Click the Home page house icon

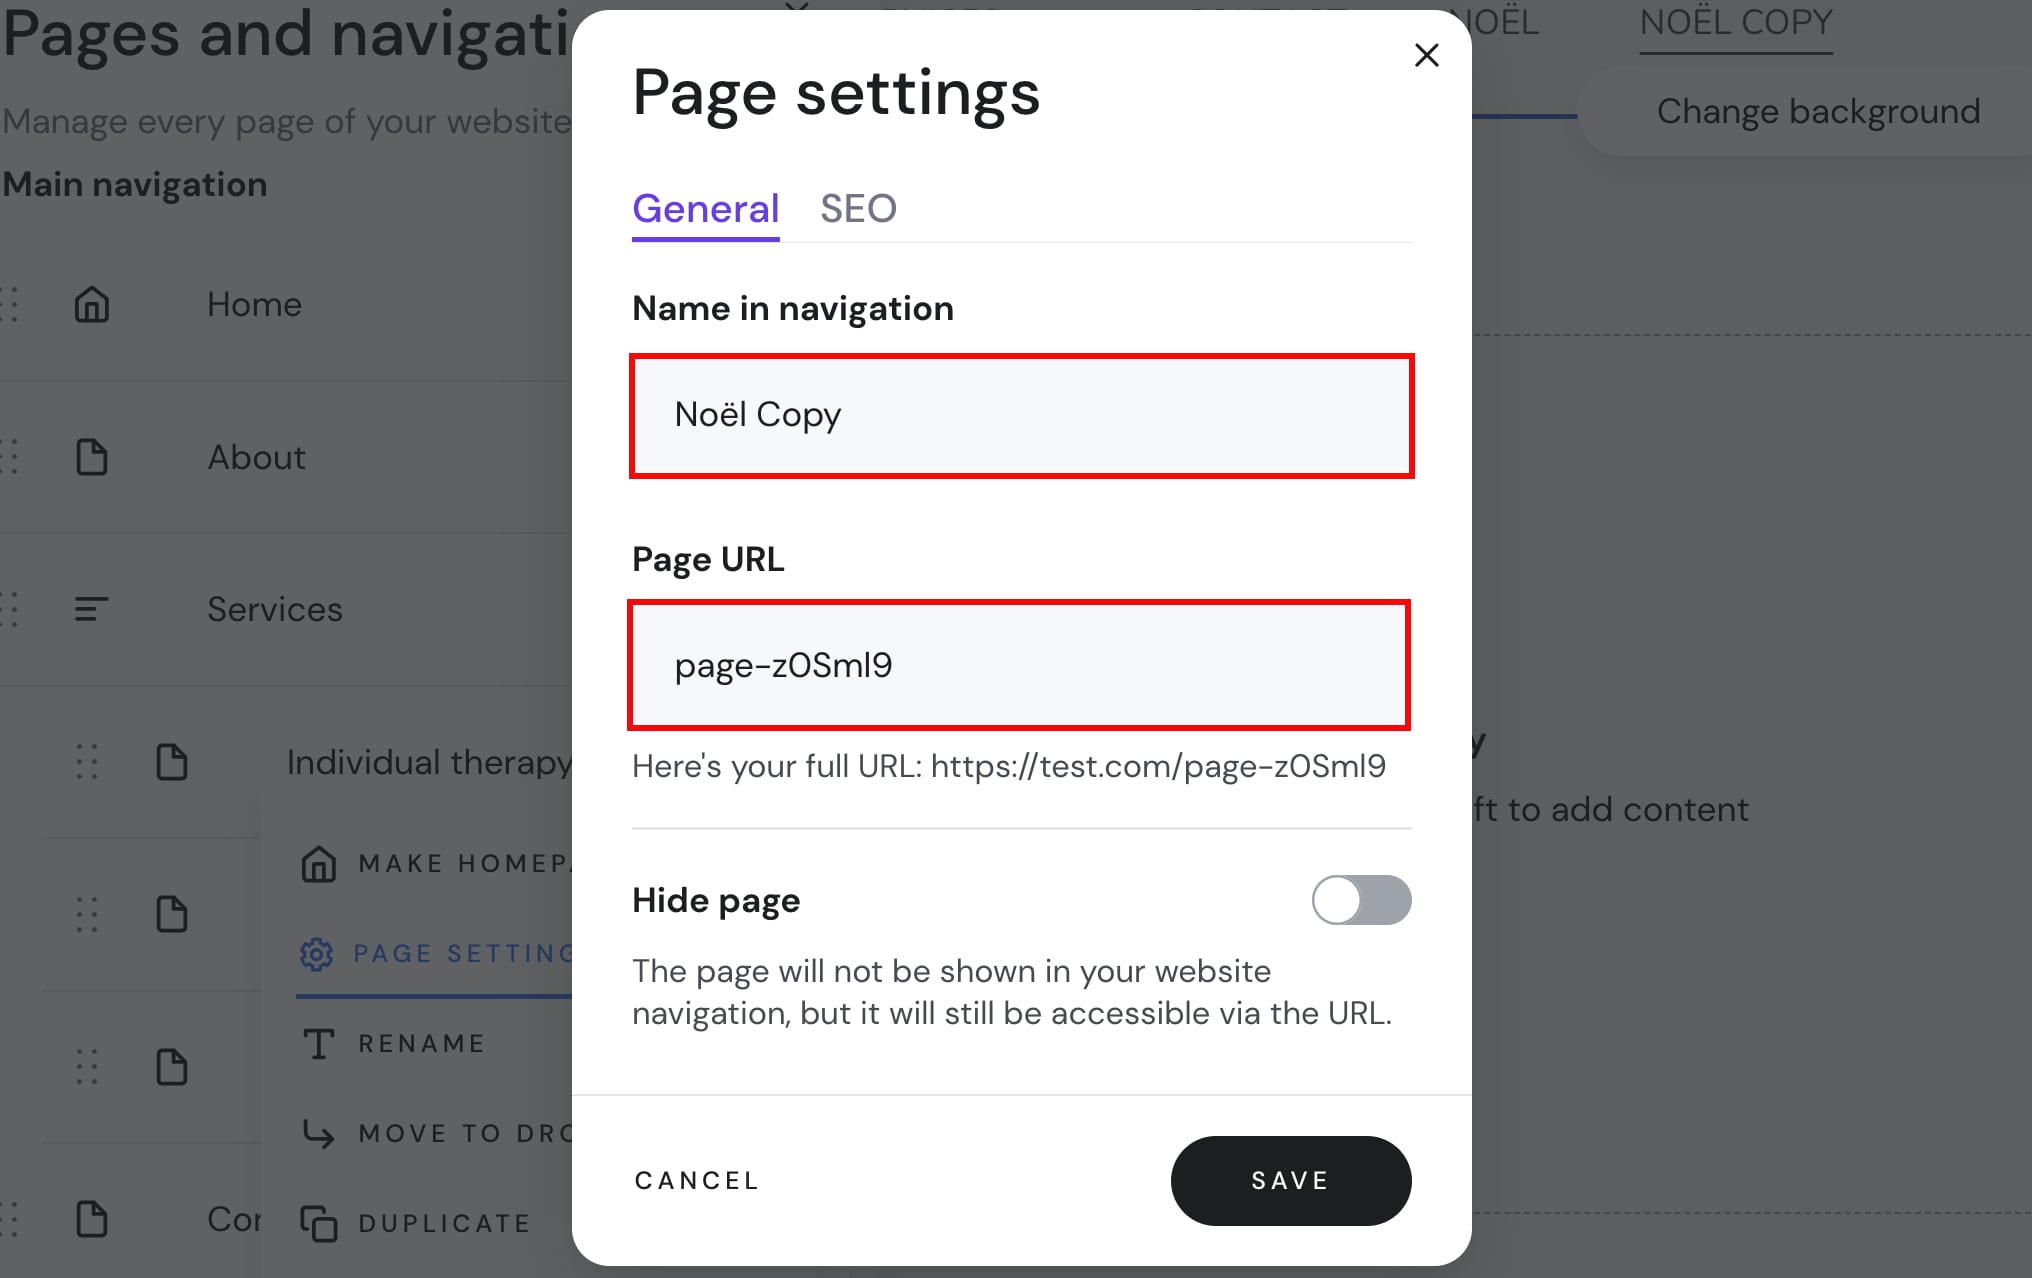click(92, 305)
